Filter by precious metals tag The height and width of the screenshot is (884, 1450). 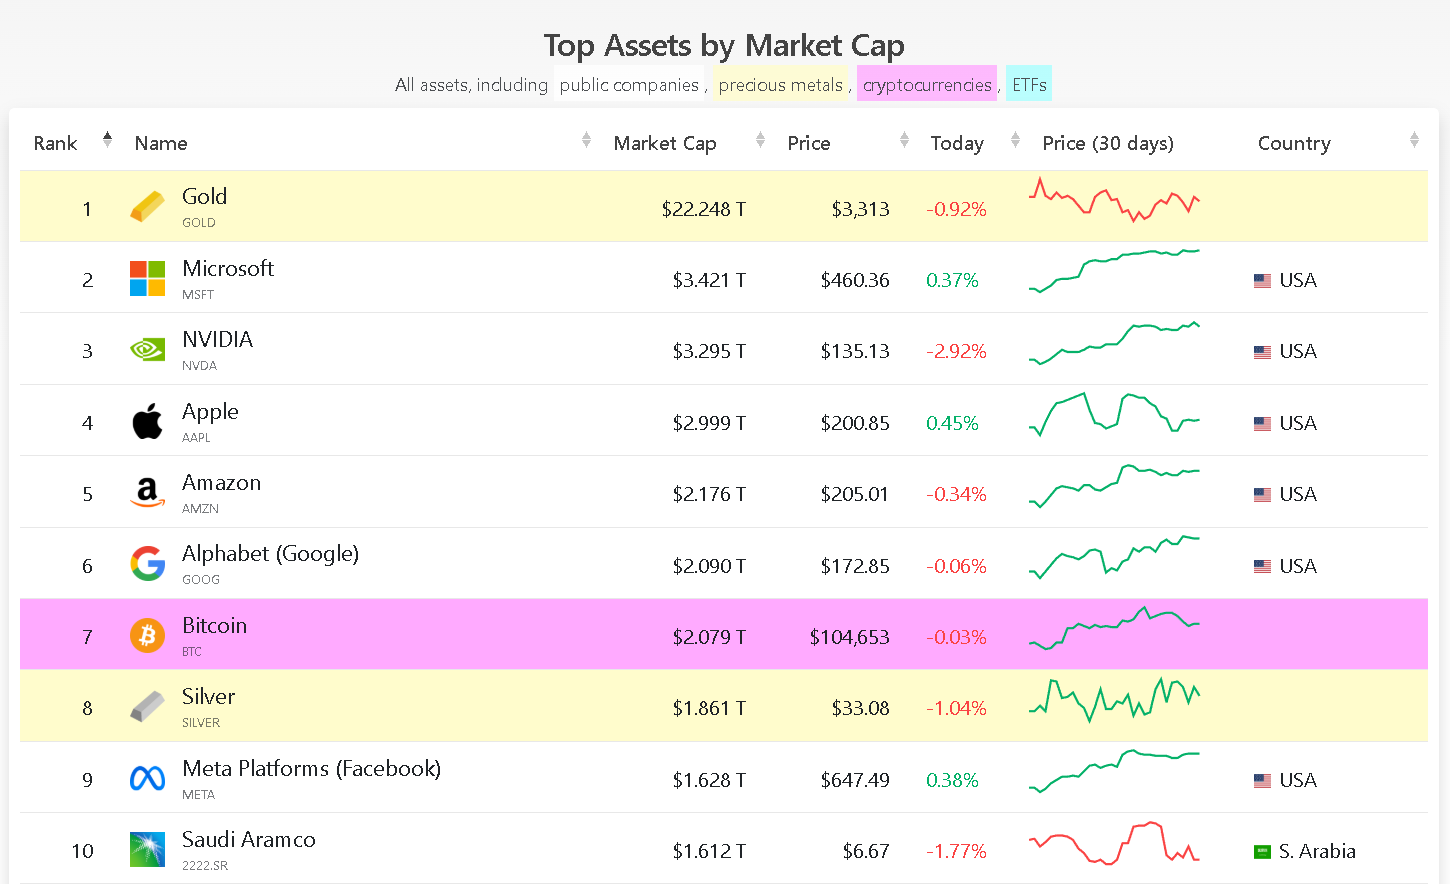click(780, 85)
